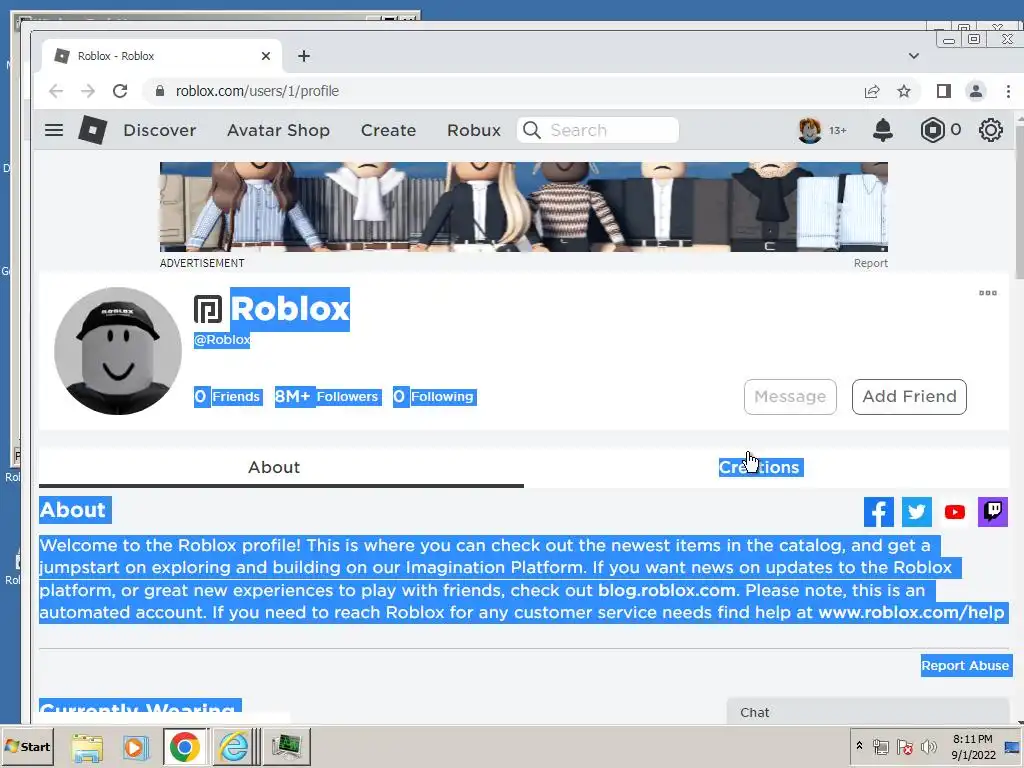The height and width of the screenshot is (768, 1024).
Task: Open the Twitch social link
Action: tap(993, 512)
